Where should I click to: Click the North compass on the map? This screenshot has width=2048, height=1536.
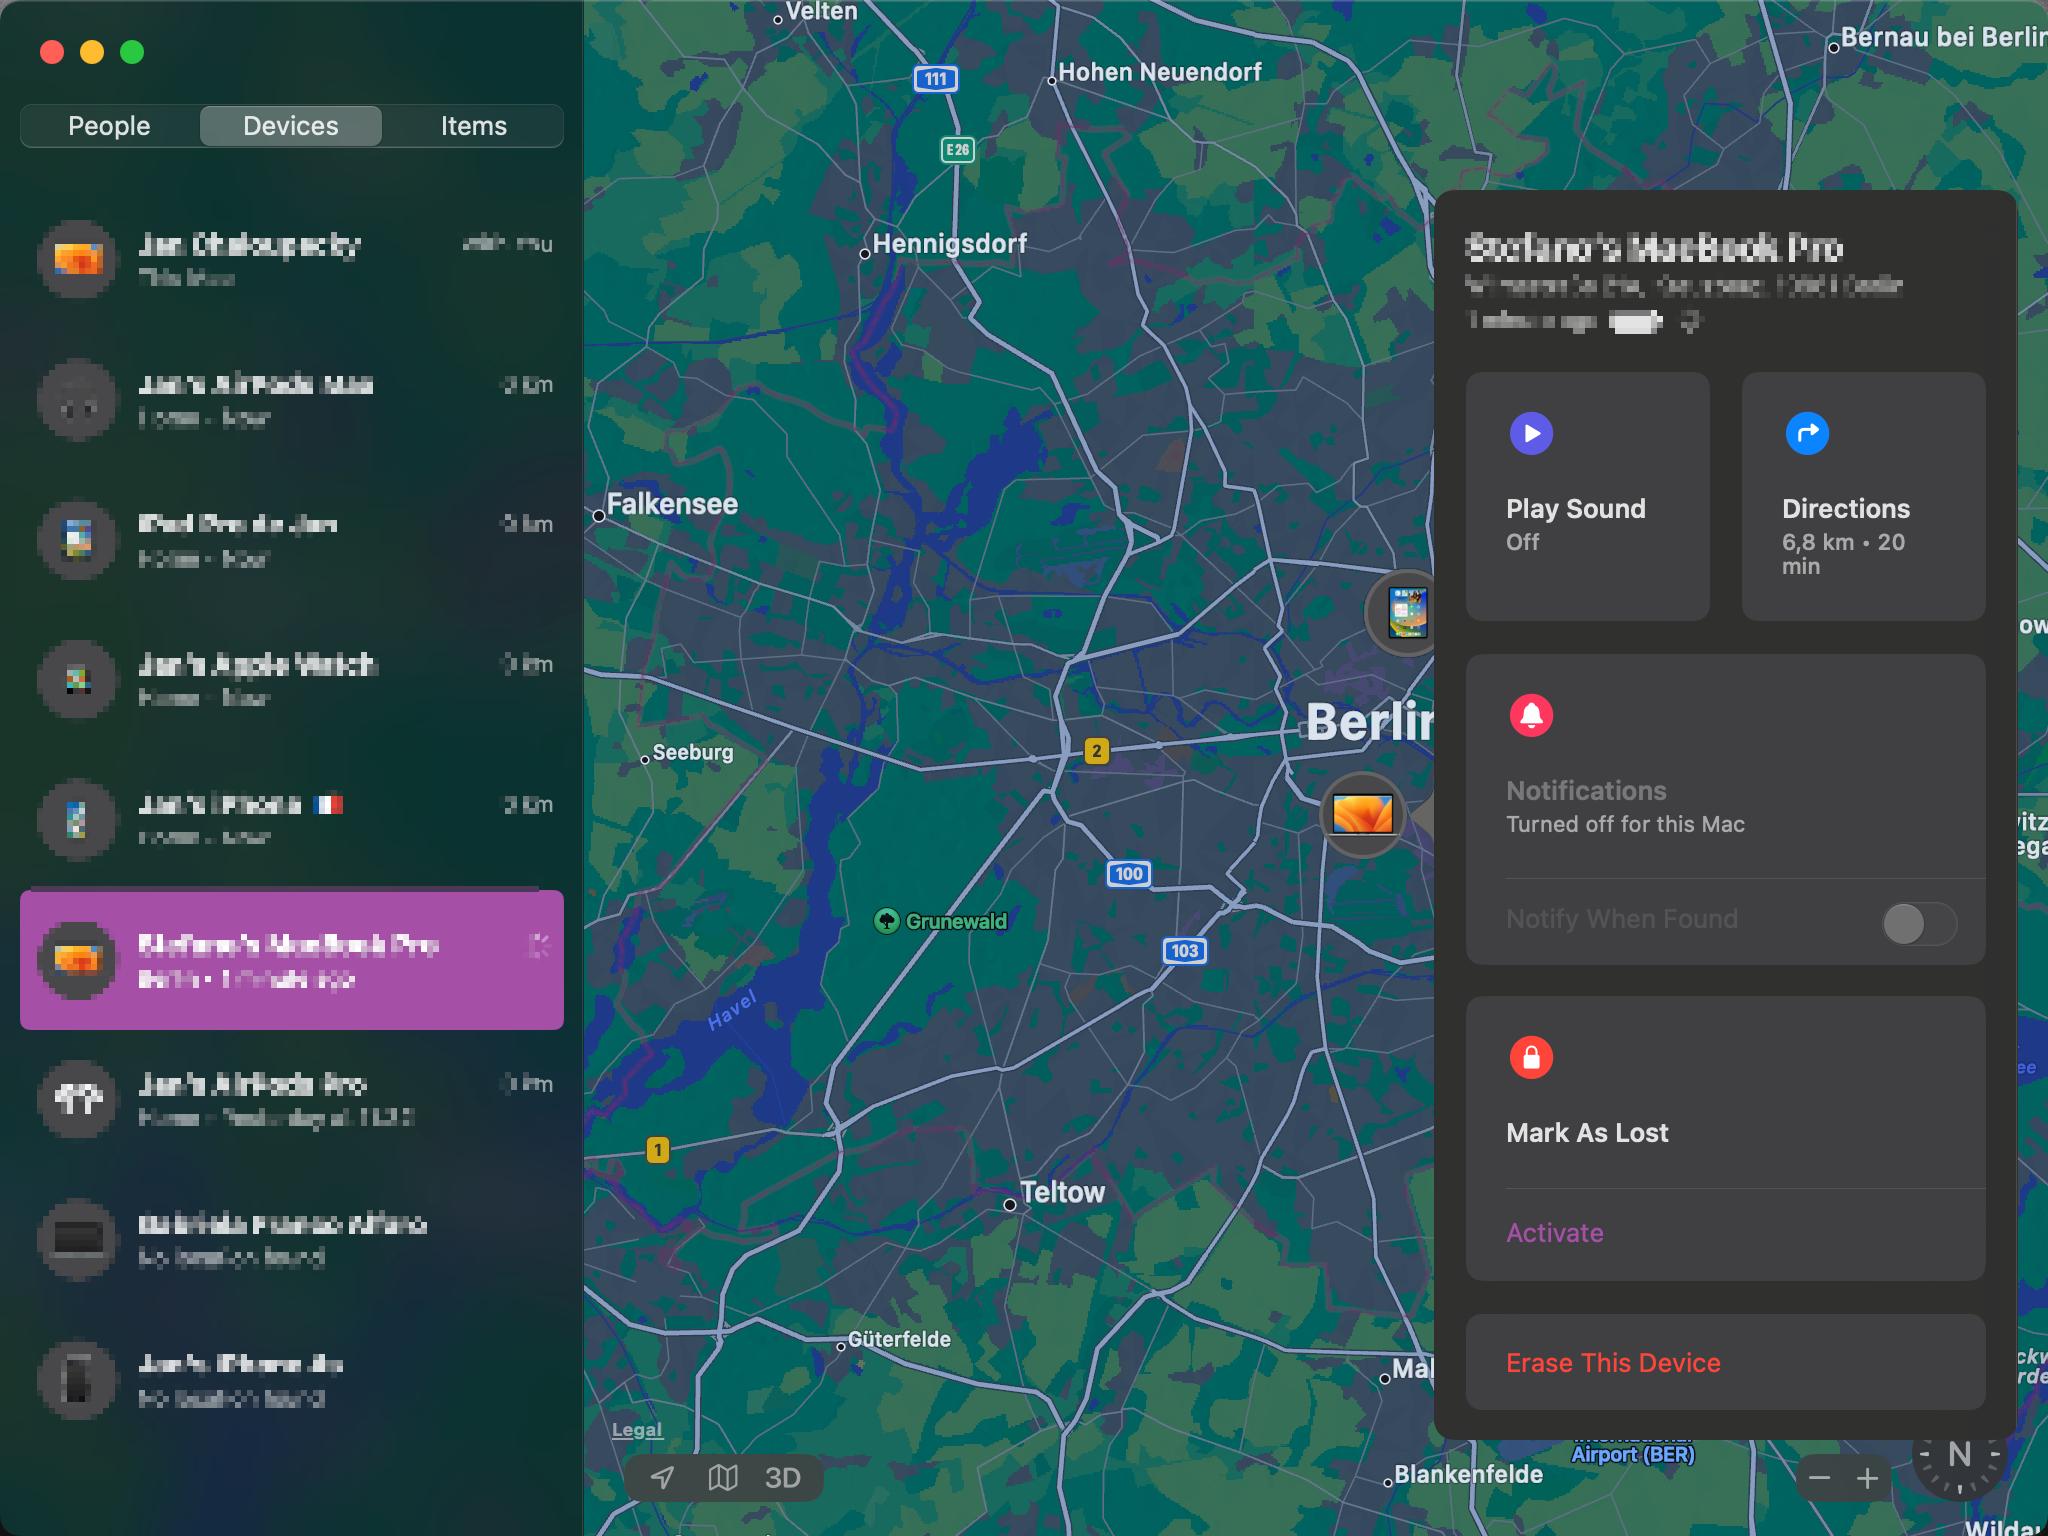point(1960,1454)
